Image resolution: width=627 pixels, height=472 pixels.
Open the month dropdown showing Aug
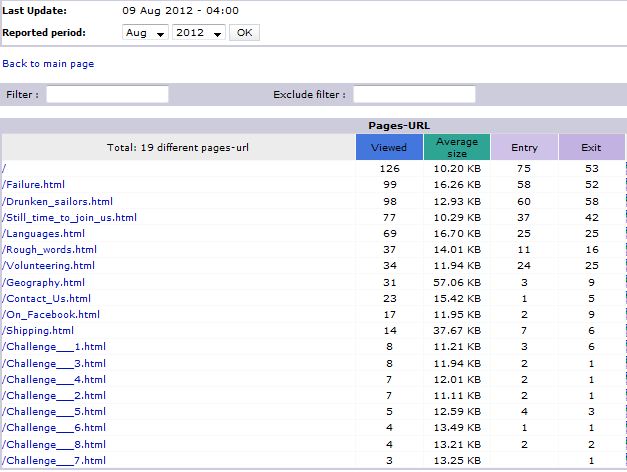click(145, 33)
